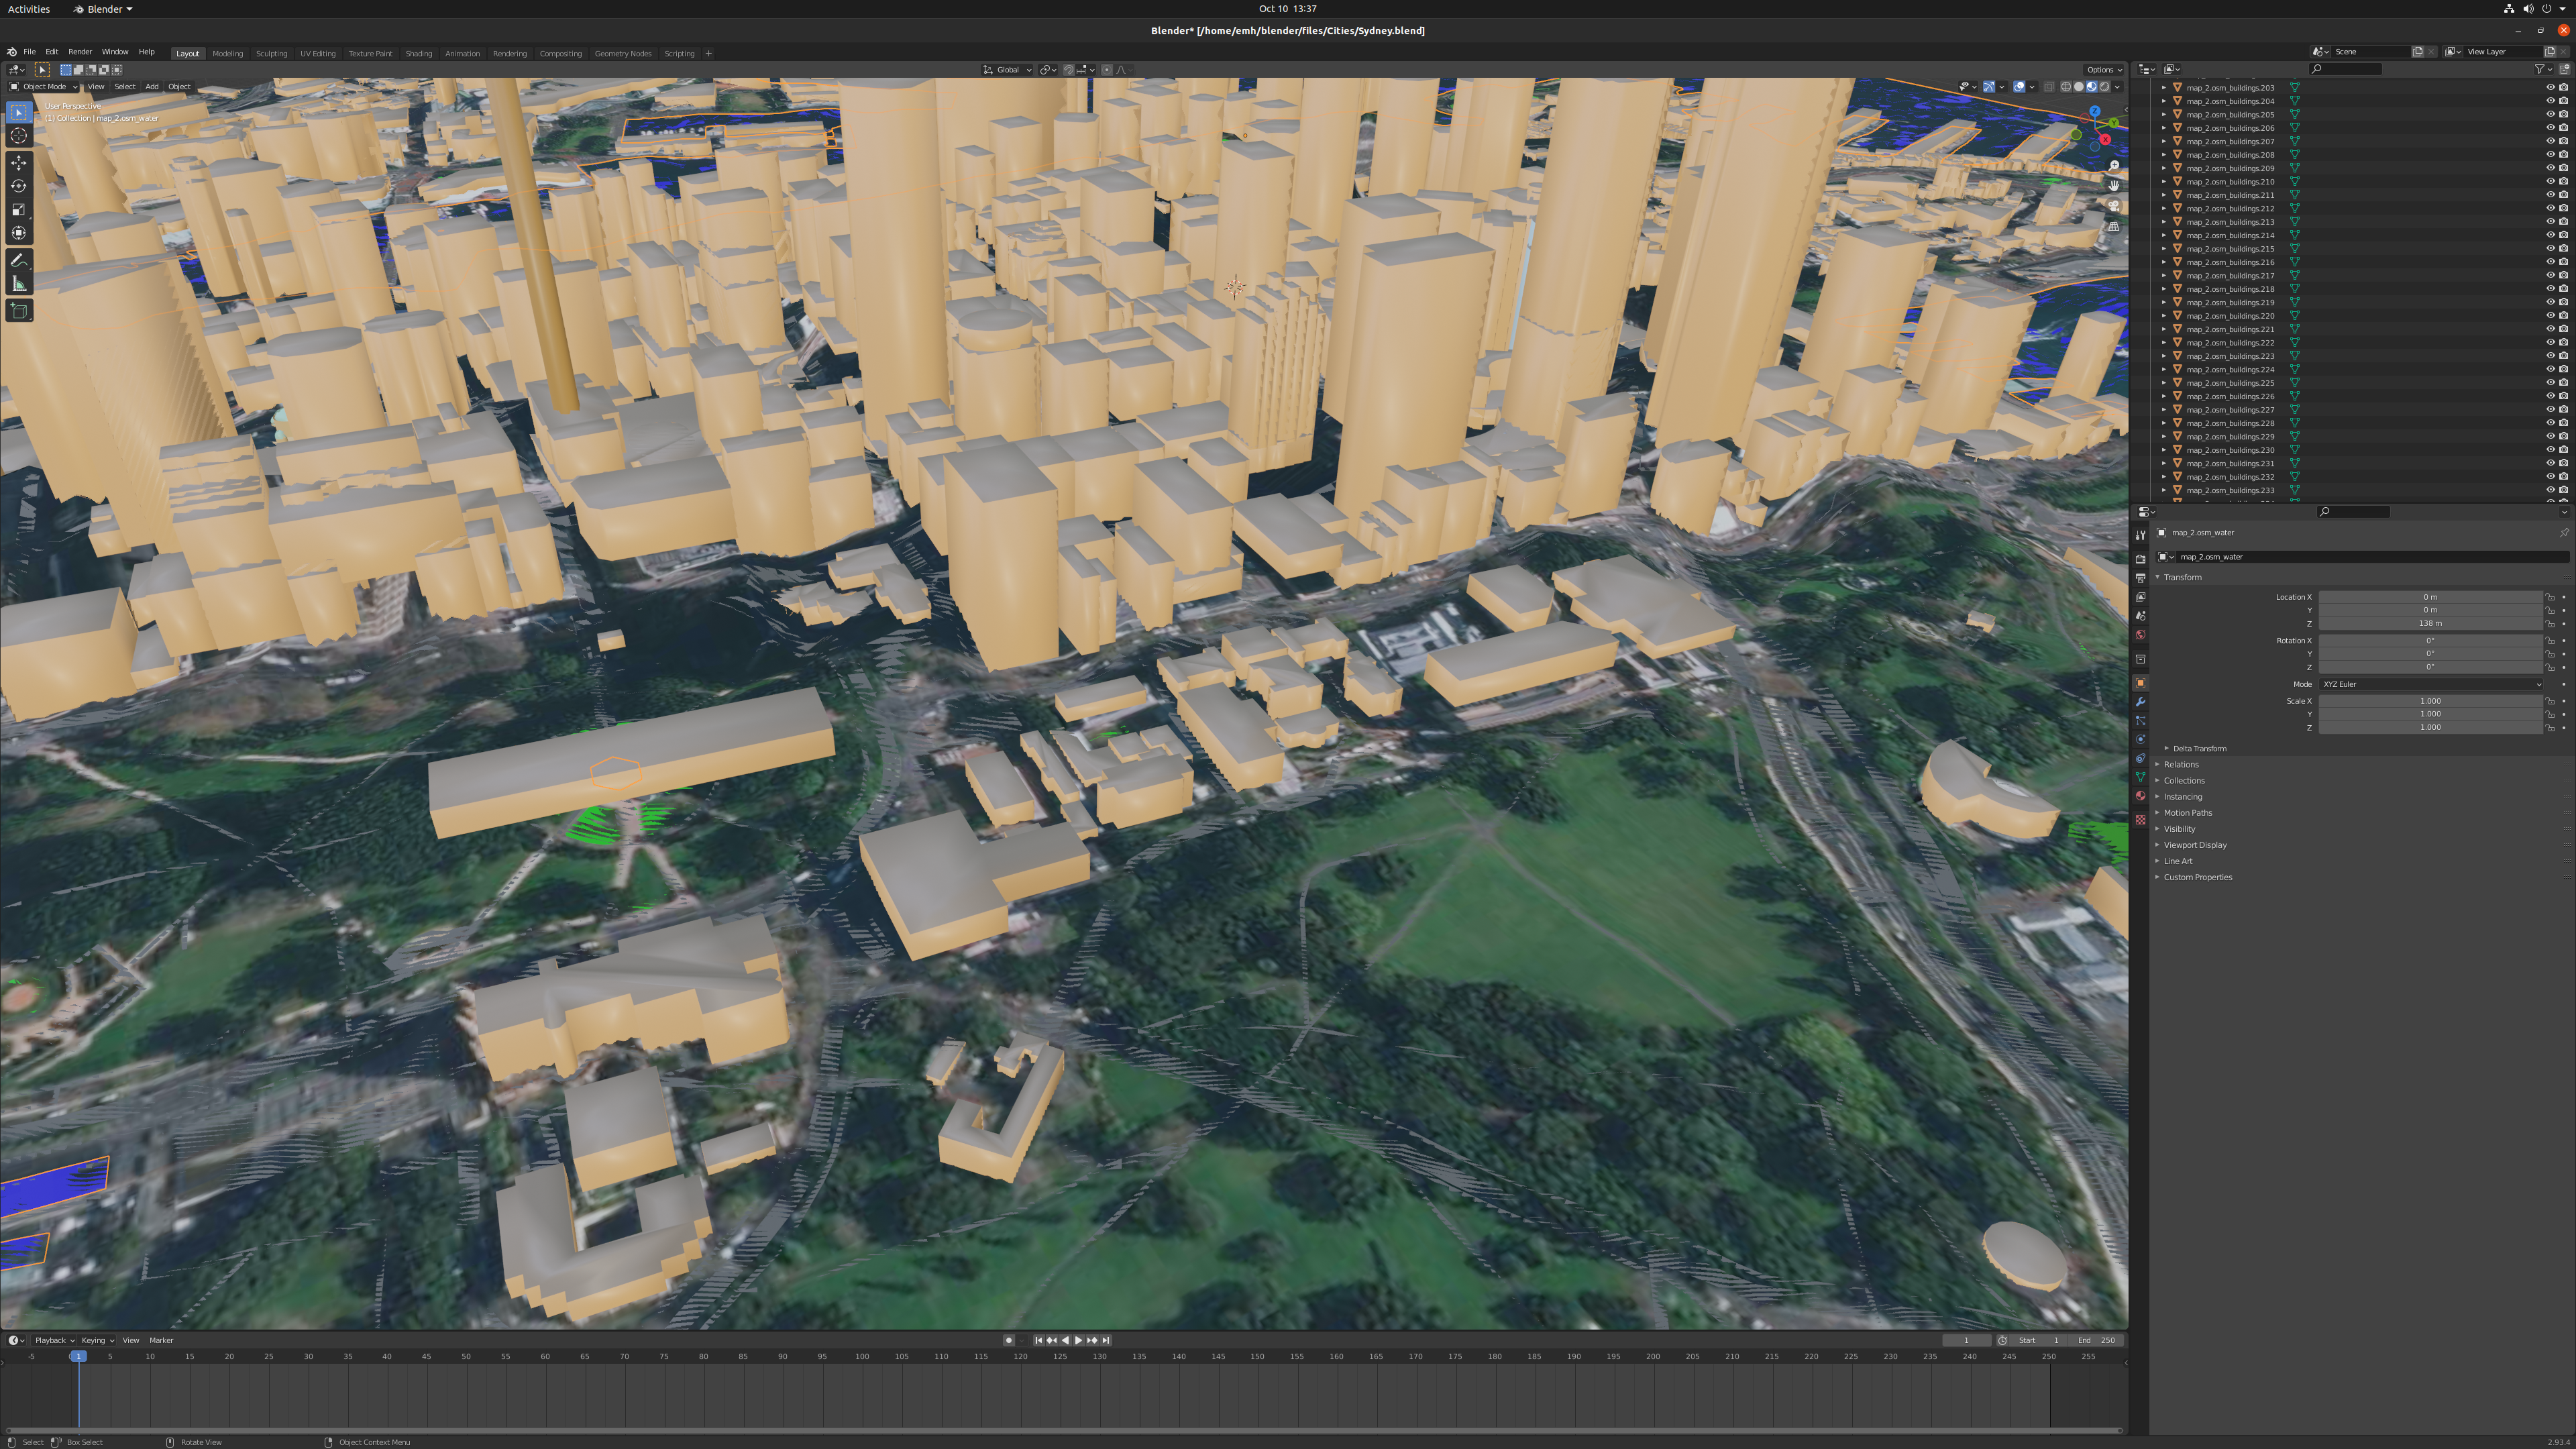
Task: Activate the Select Box tool
Action: tap(19, 113)
